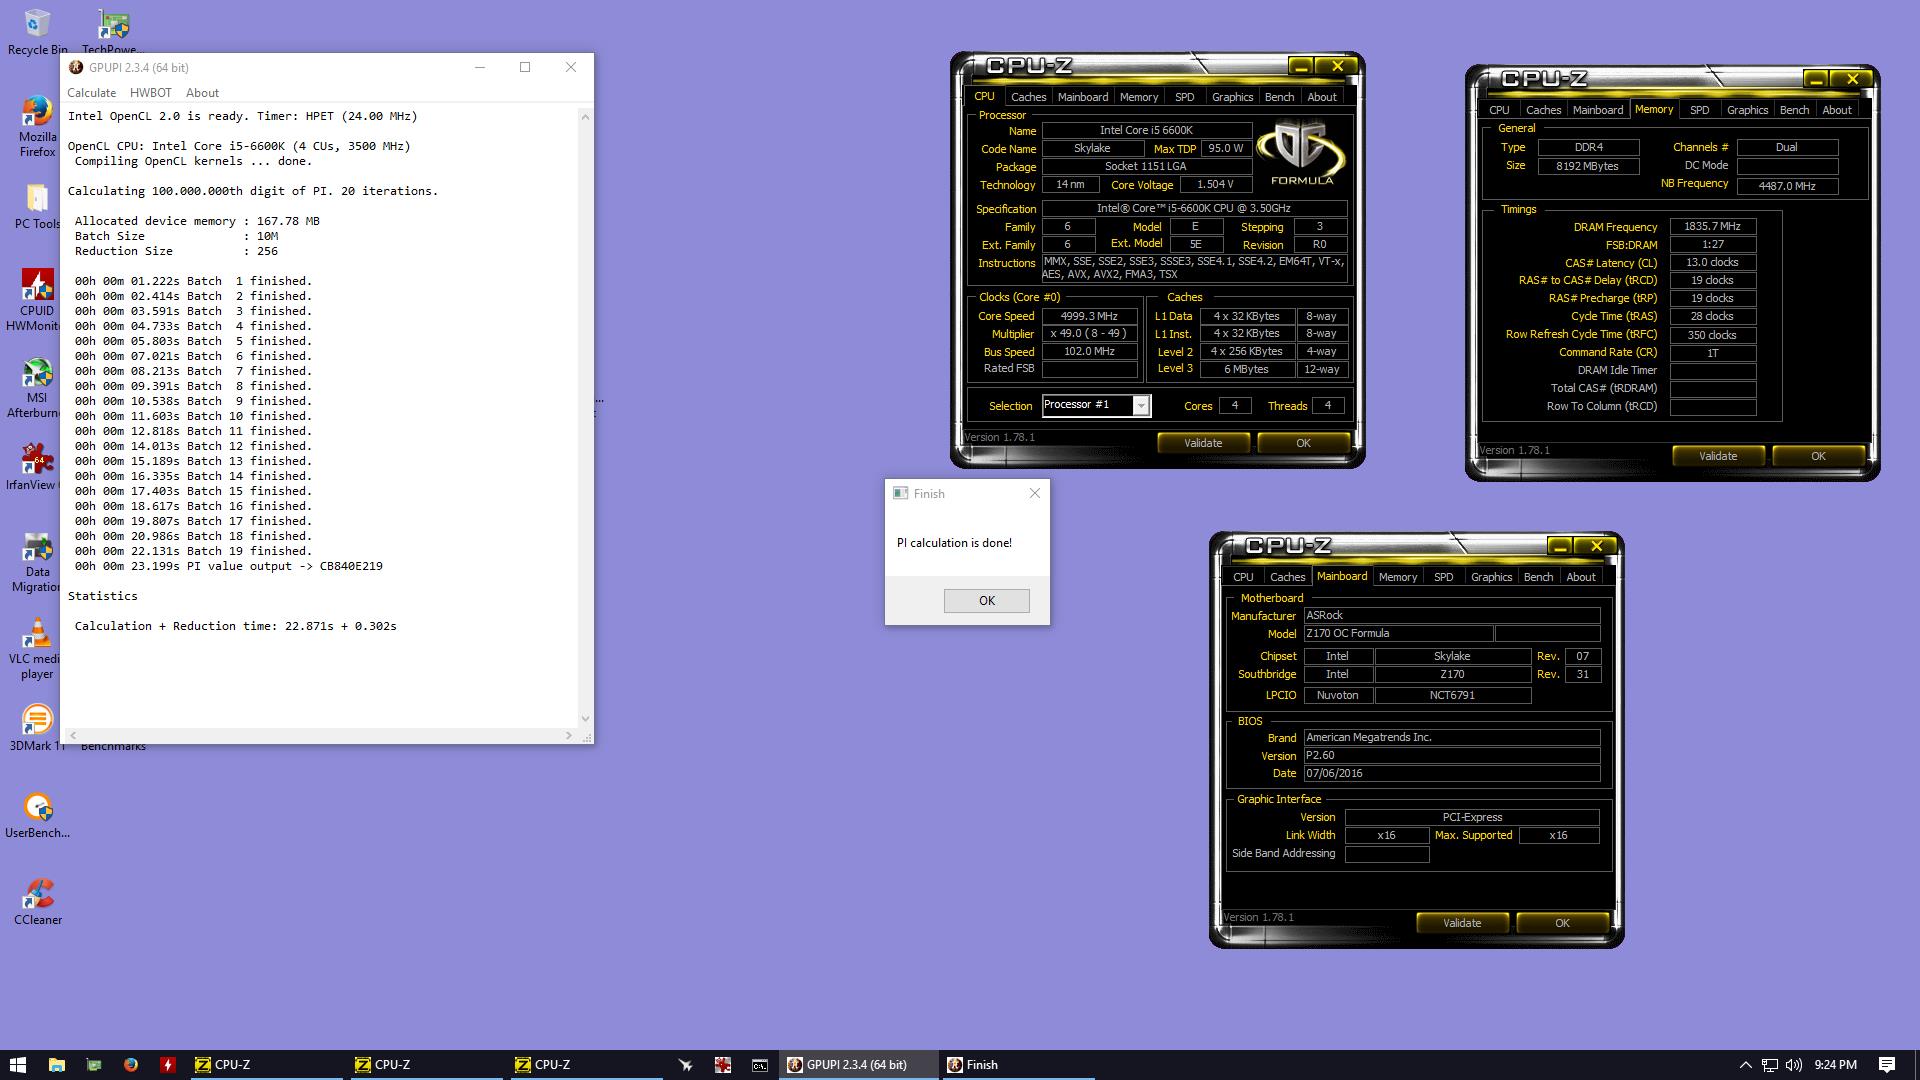Click the GPUPI vertical scrollbar up arrow

585,117
